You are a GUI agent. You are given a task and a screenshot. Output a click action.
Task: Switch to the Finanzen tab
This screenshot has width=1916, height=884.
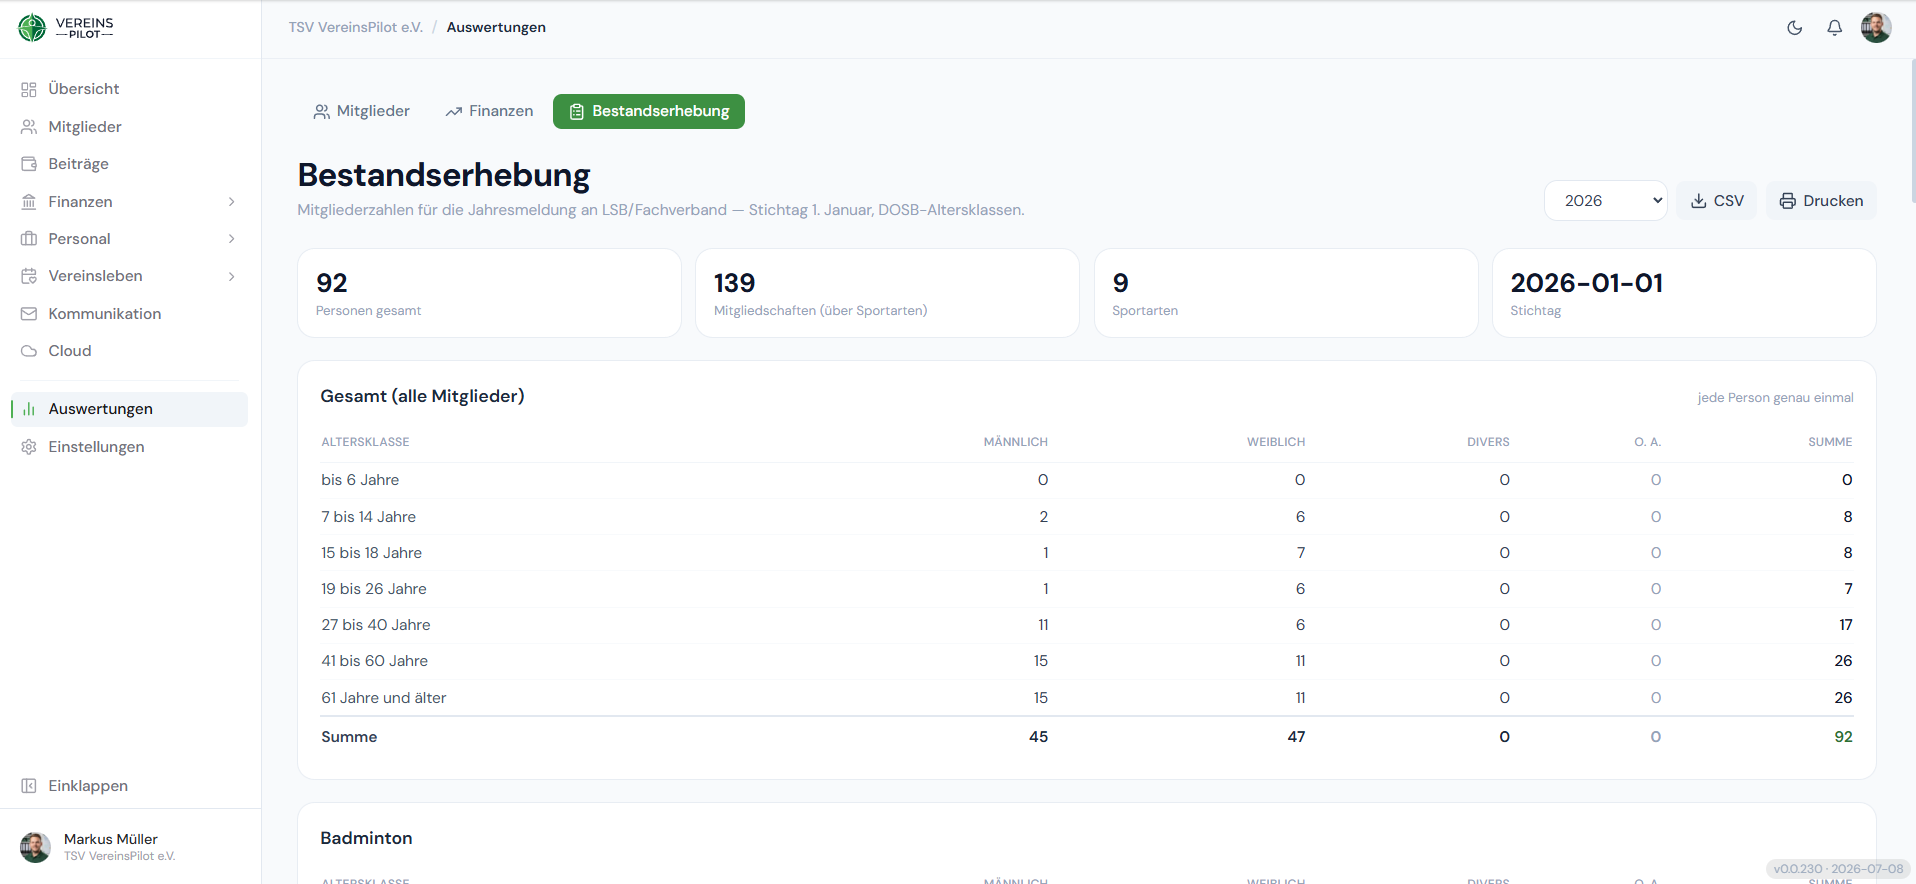point(489,111)
